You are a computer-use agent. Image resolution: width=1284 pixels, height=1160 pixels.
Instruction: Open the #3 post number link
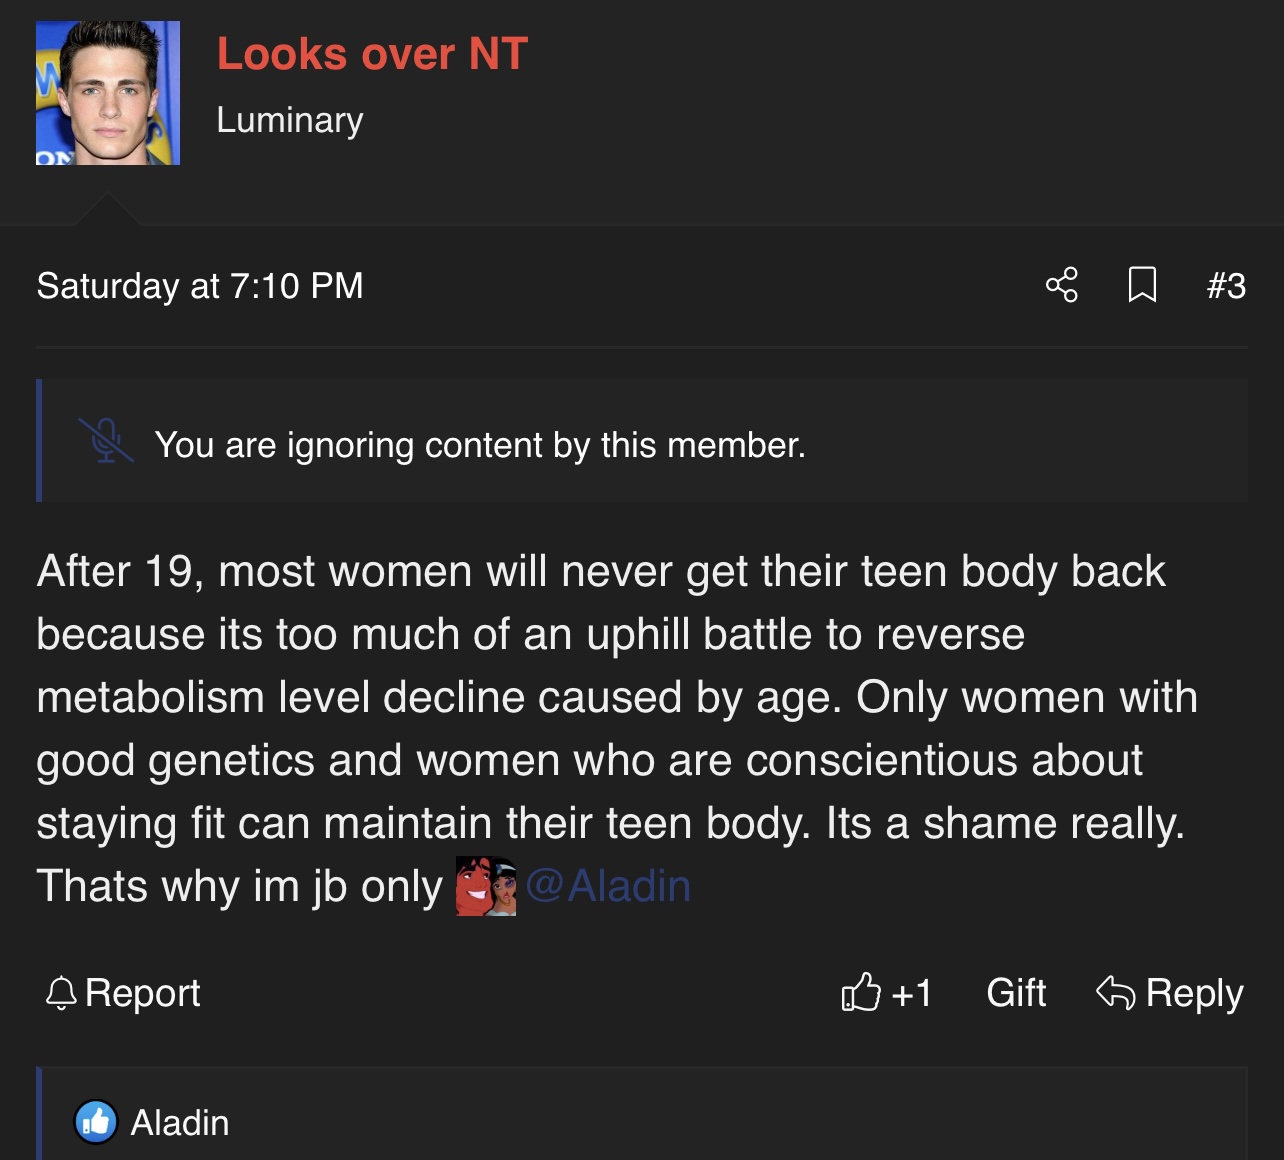coord(1226,286)
